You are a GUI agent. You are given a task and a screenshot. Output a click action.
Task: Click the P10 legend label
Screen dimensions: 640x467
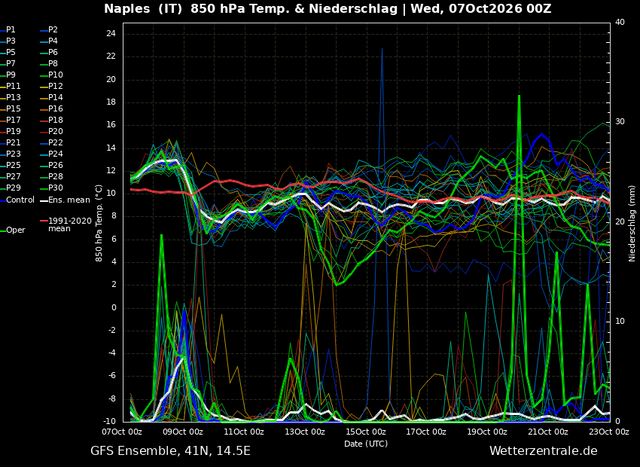click(x=56, y=75)
